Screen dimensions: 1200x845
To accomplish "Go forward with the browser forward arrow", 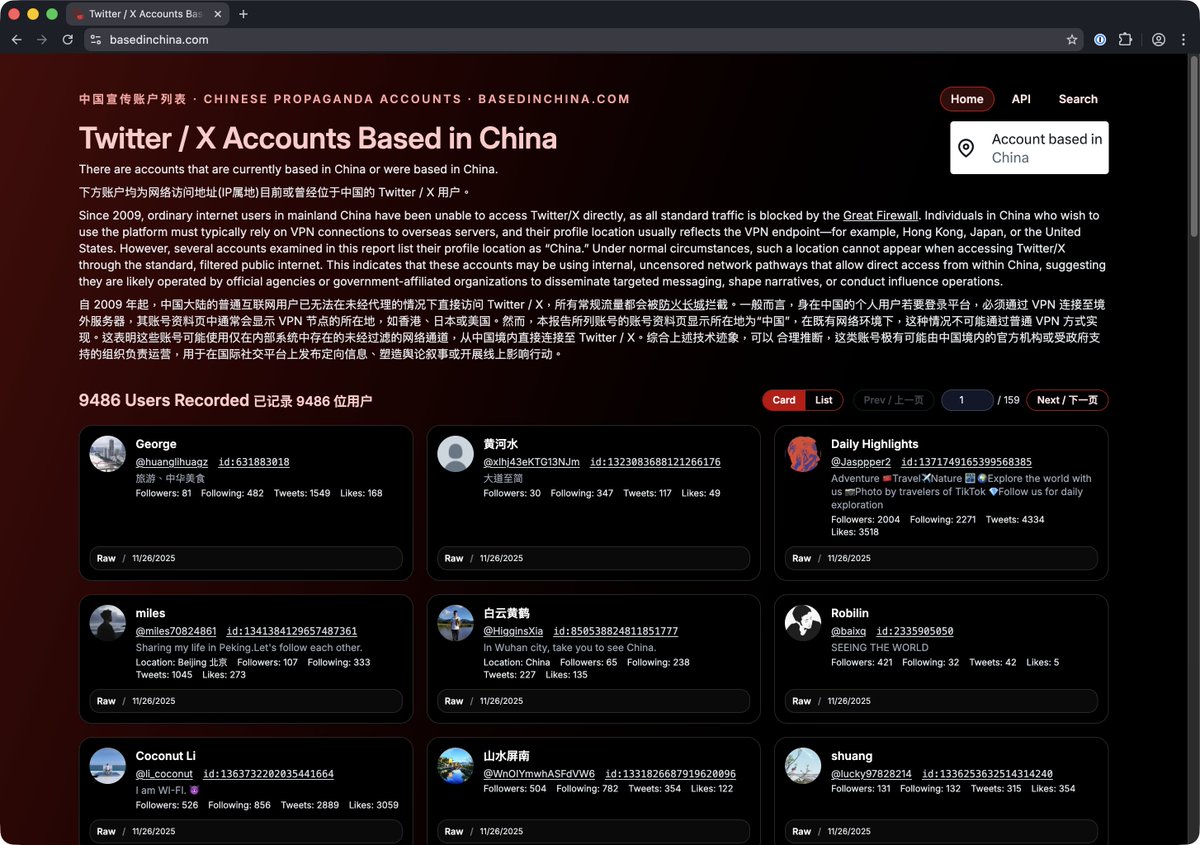I will (x=41, y=39).
